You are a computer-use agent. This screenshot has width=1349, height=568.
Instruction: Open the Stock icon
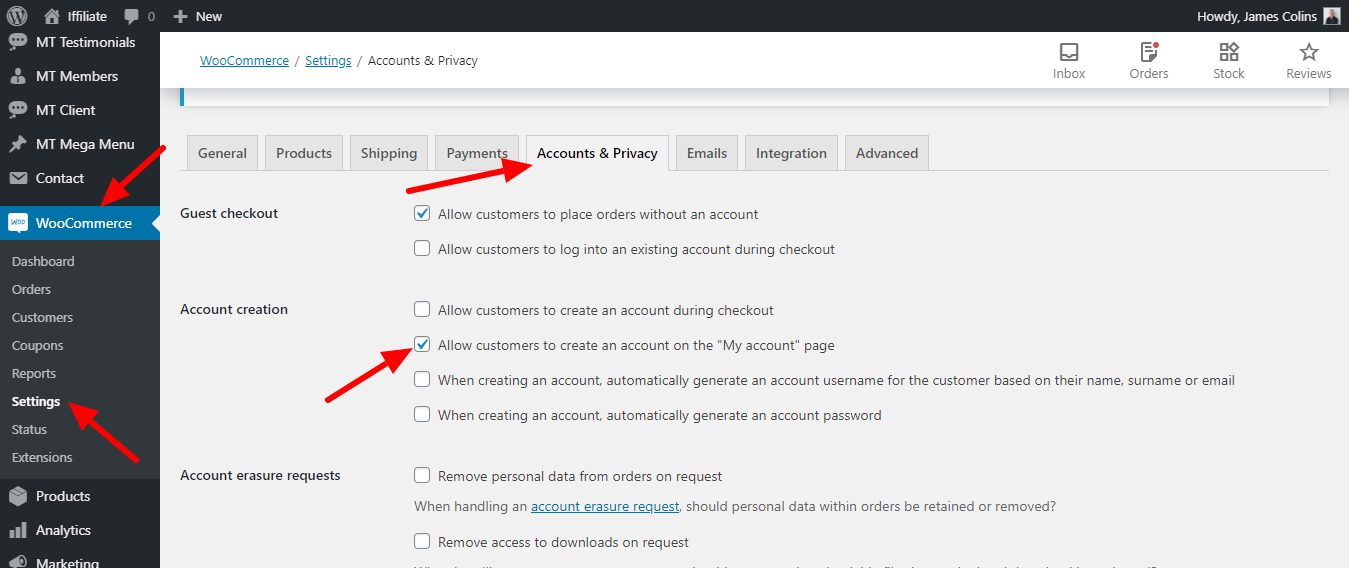pyautogui.click(x=1229, y=52)
